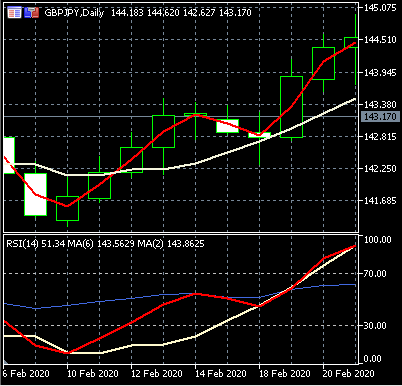Click the 142.815 price scale label
The width and height of the screenshot is (402, 386).
tap(380, 137)
